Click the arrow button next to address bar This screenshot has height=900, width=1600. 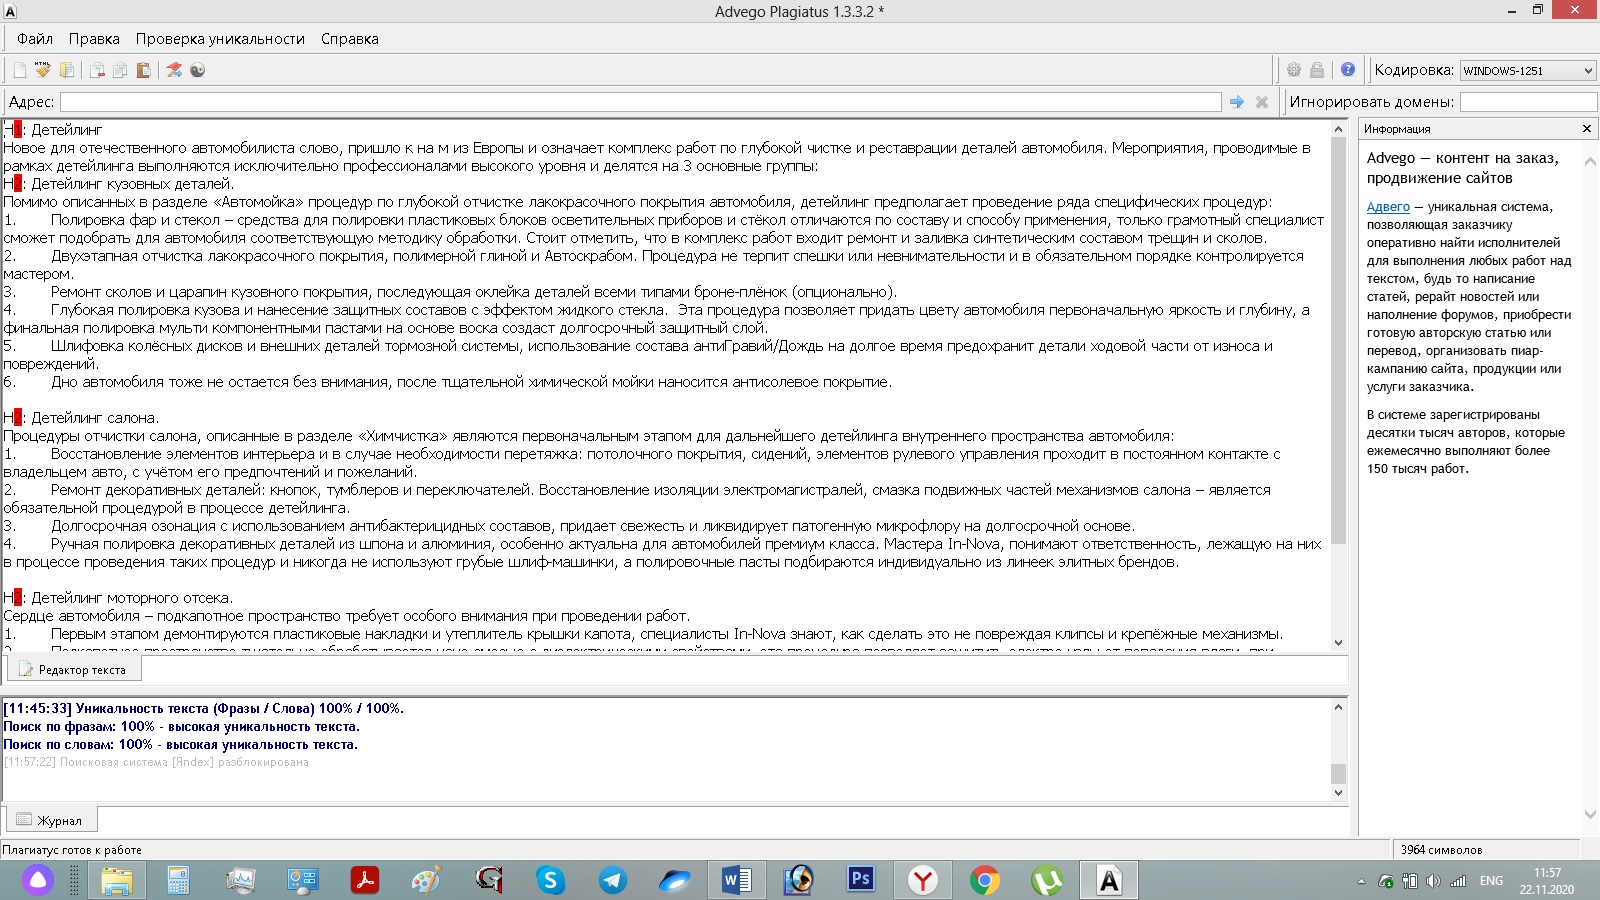(1238, 101)
